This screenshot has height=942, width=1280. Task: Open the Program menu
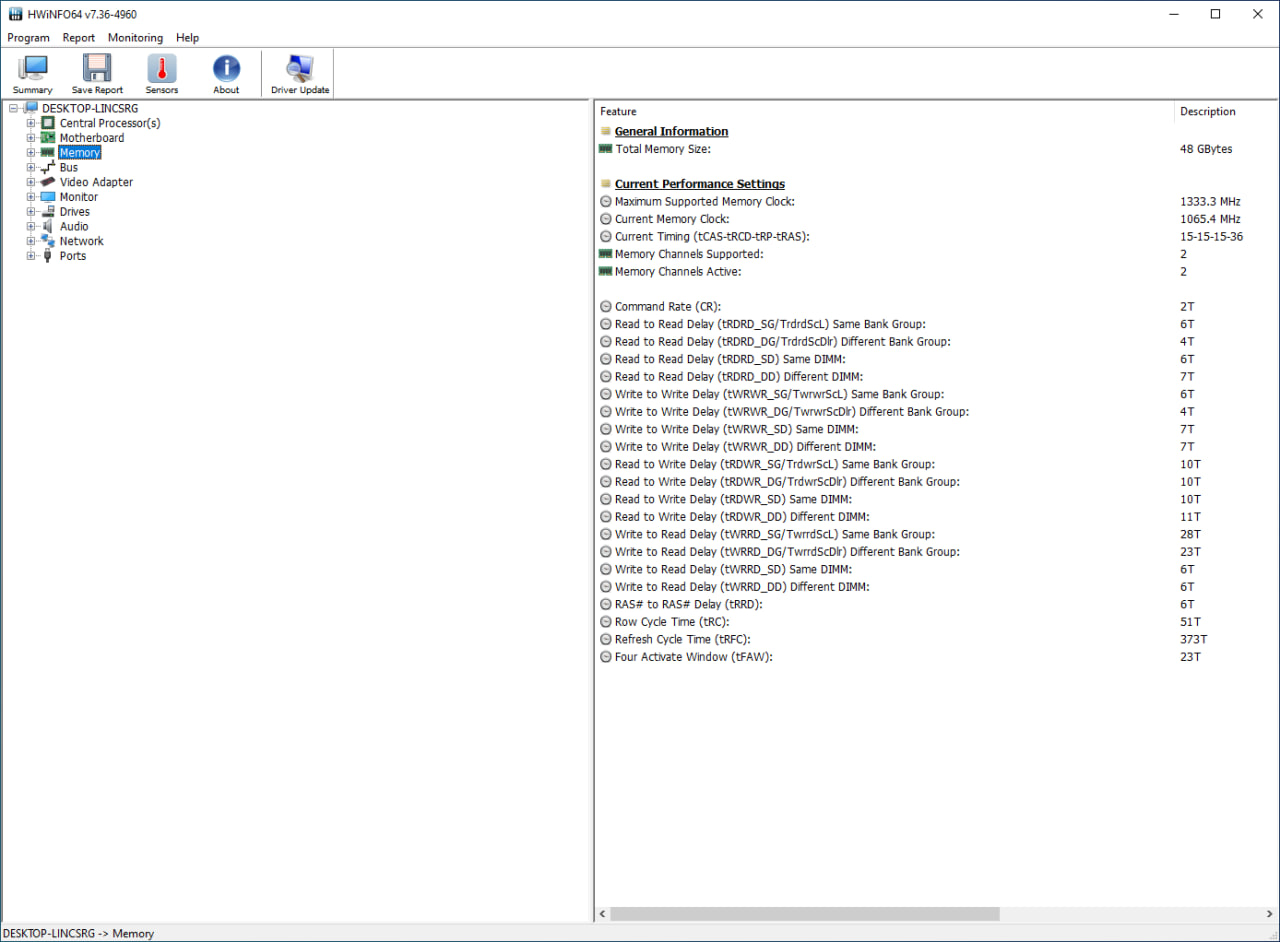(x=28, y=38)
